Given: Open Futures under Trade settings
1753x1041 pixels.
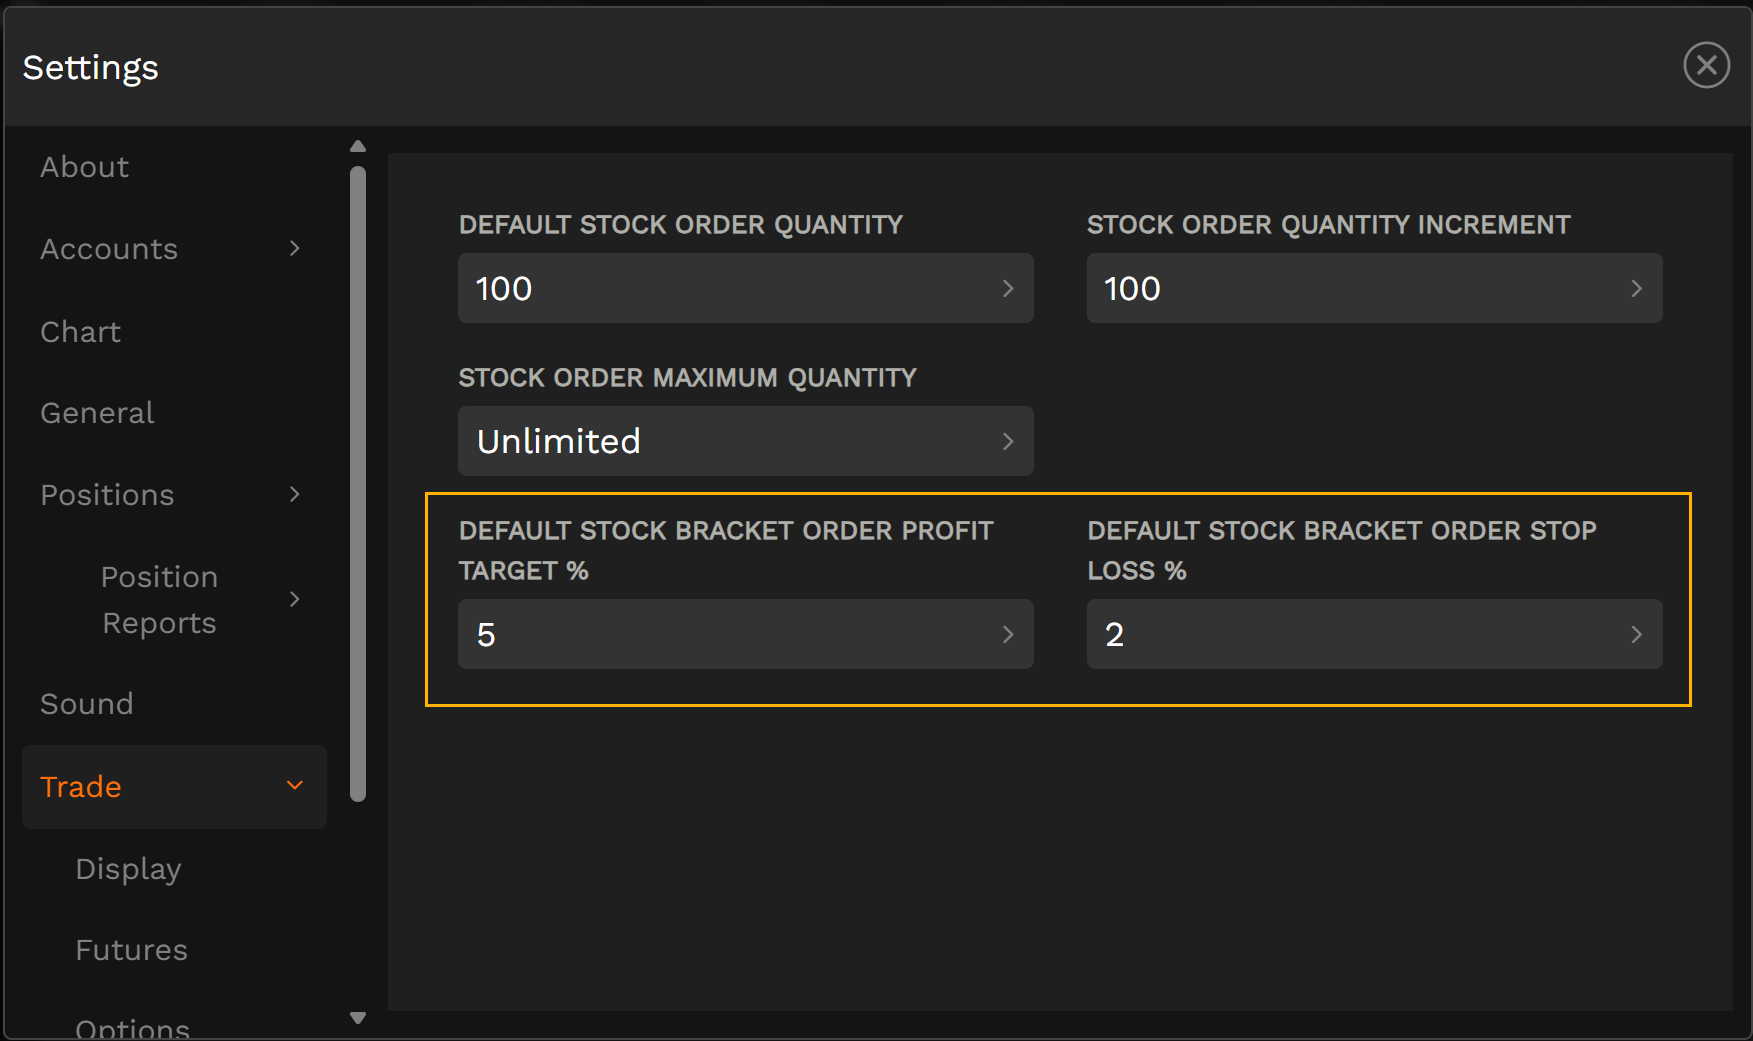Looking at the screenshot, I should click(x=131, y=950).
